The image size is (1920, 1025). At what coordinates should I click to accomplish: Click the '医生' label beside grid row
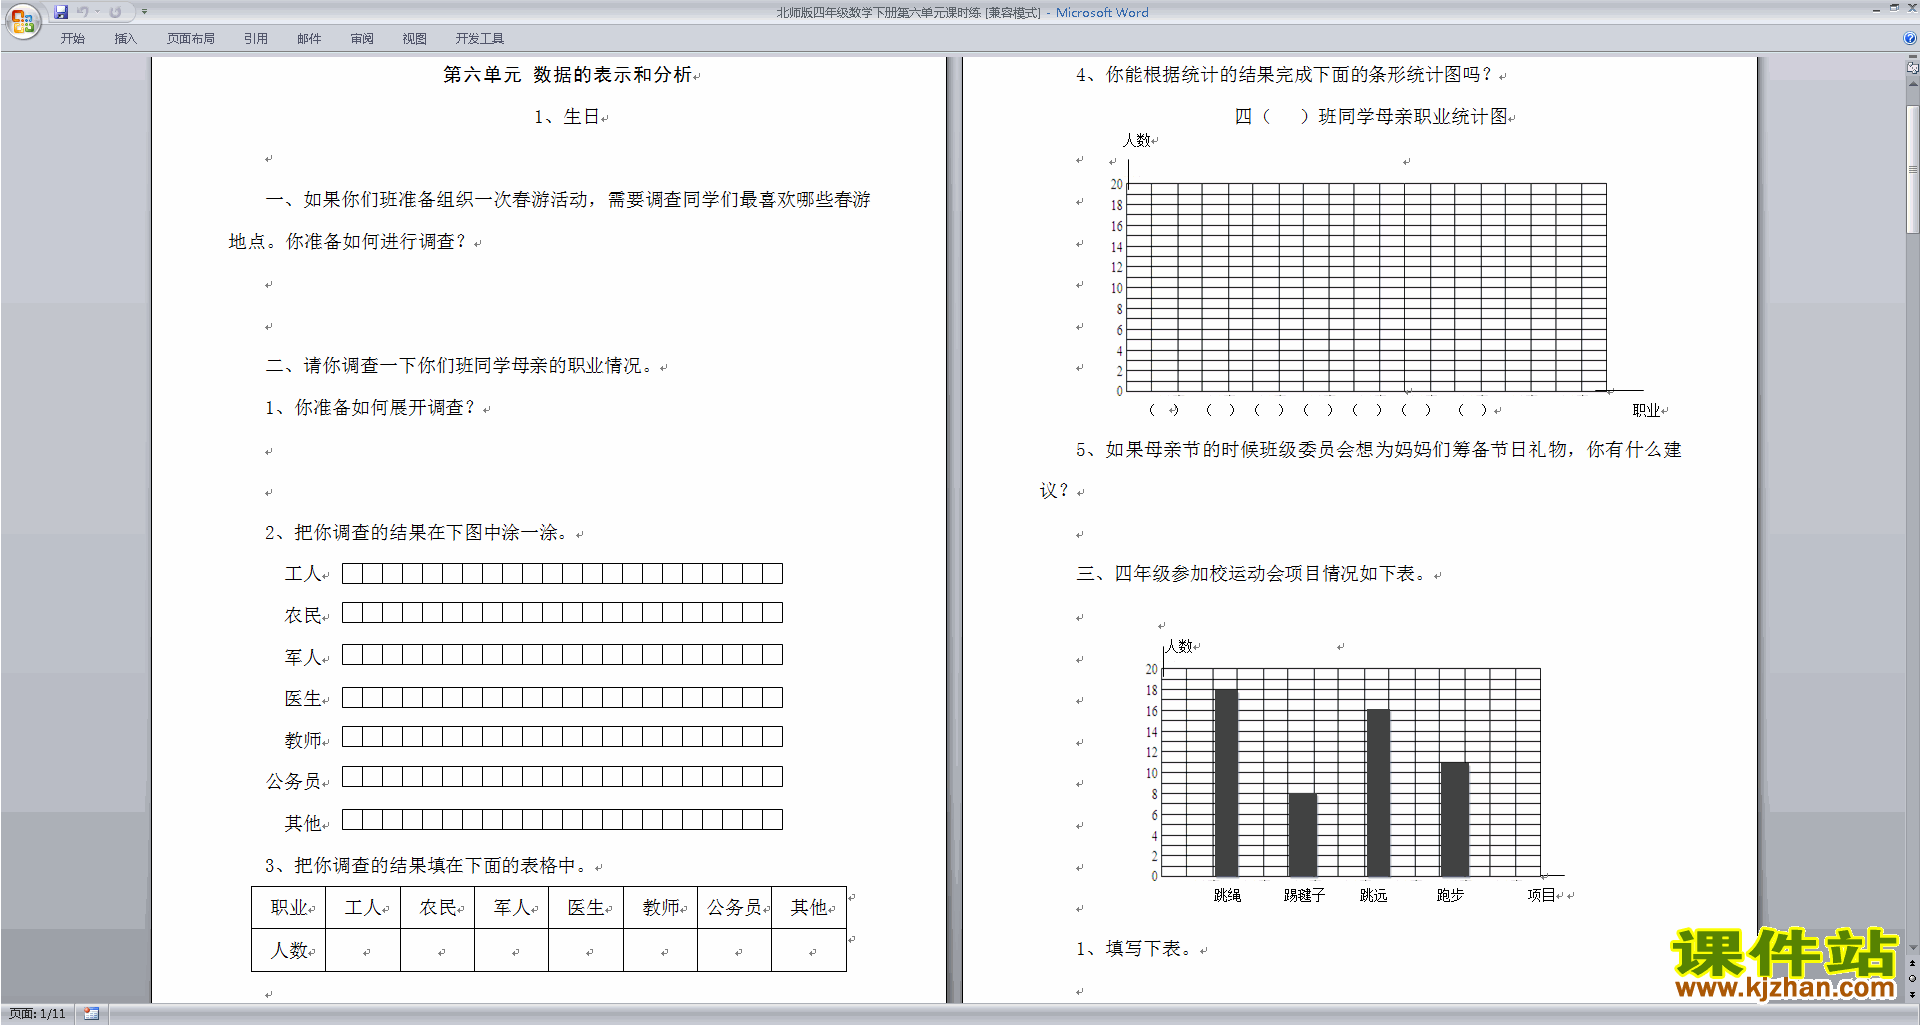(303, 699)
